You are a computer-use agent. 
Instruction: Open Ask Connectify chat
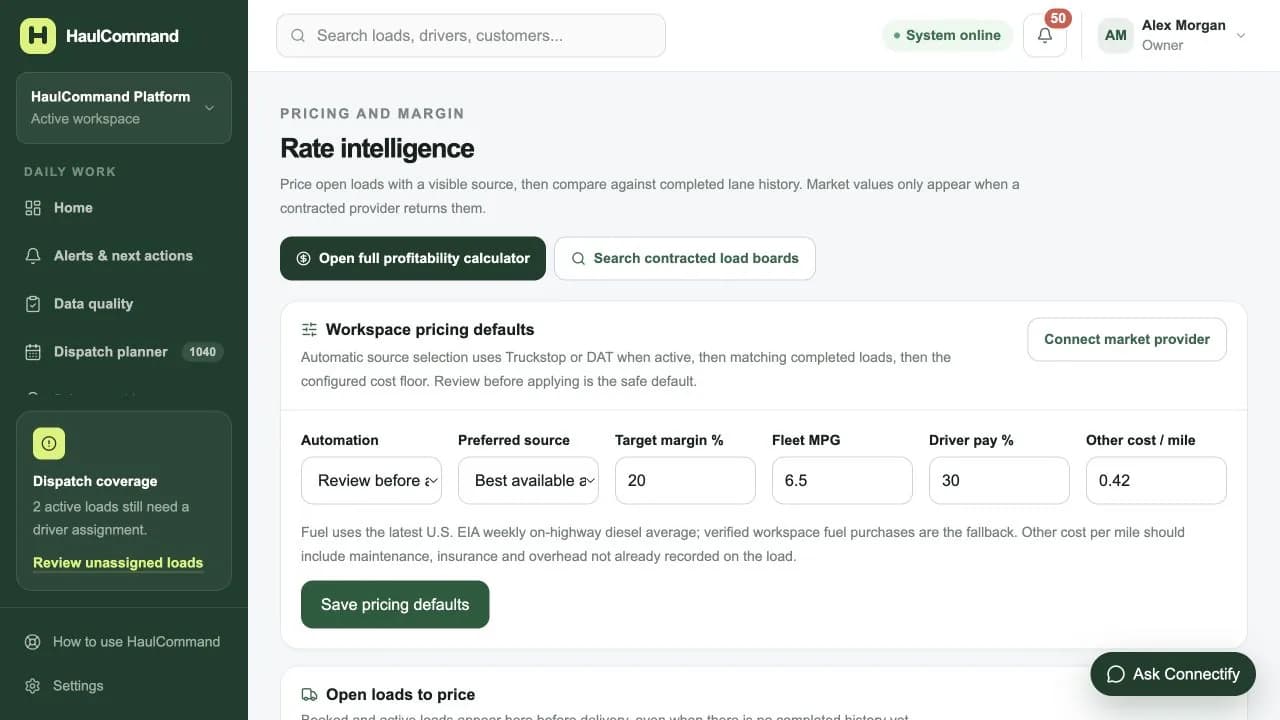[x=1173, y=674]
